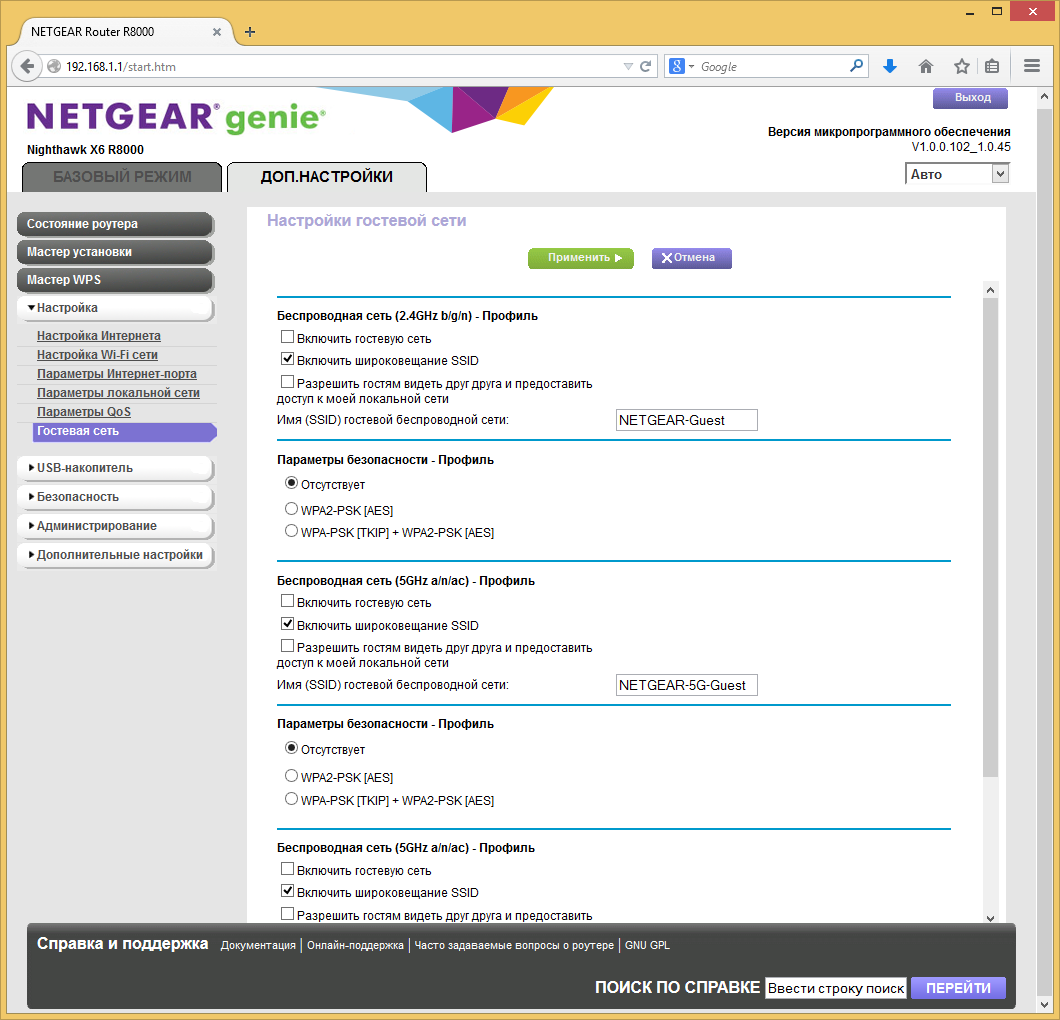Select WPA2-PSK [AES] for NETGEAR-5G-Guest
The image size is (1060, 1020).
[291, 775]
